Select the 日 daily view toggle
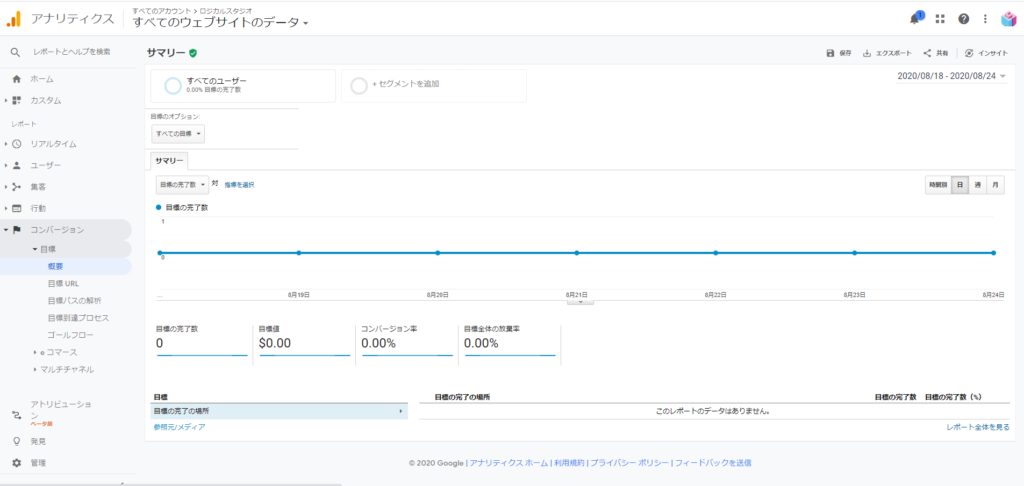The image size is (1024, 486). [959, 185]
